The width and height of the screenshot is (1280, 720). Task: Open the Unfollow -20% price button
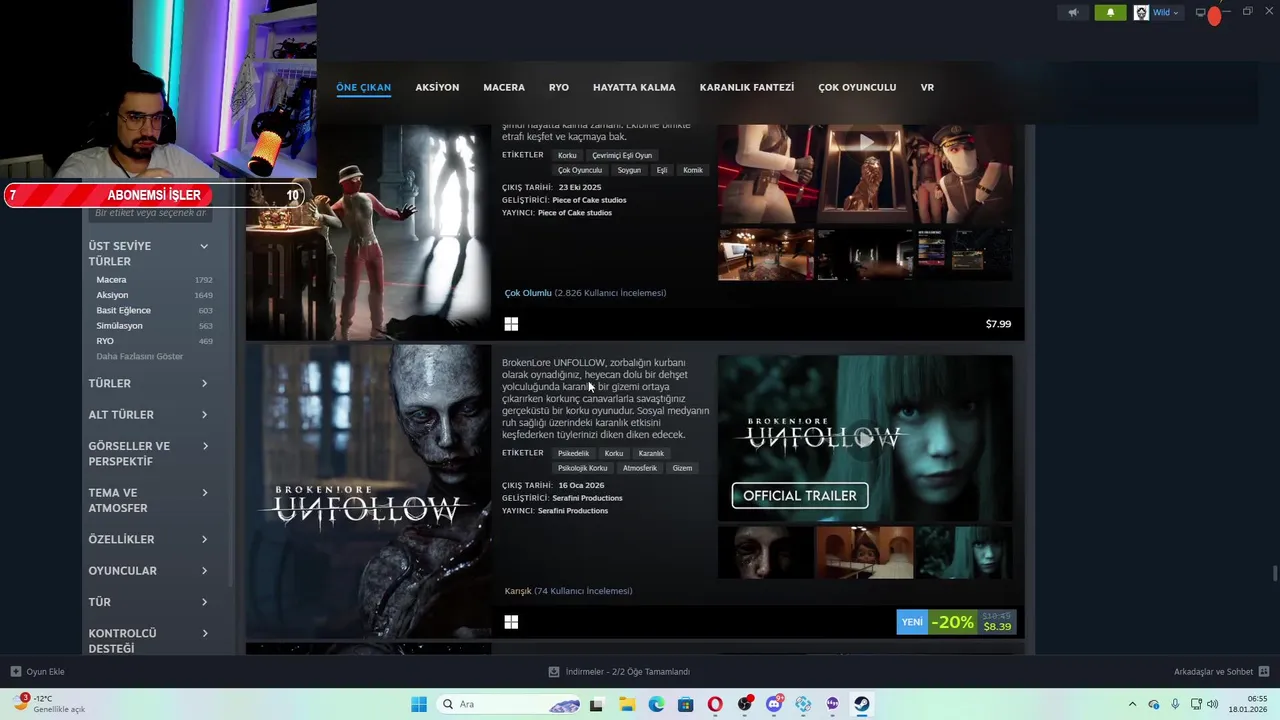point(956,622)
